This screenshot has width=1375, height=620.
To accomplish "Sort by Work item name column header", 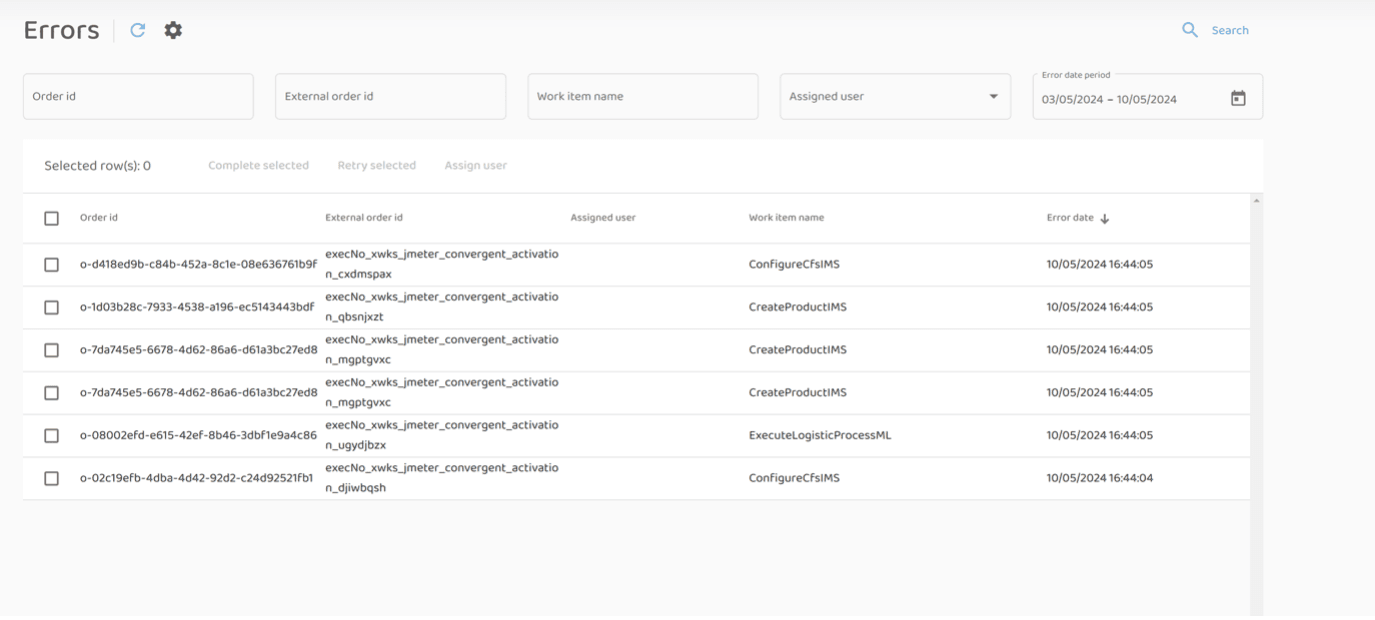I will tap(786, 218).
